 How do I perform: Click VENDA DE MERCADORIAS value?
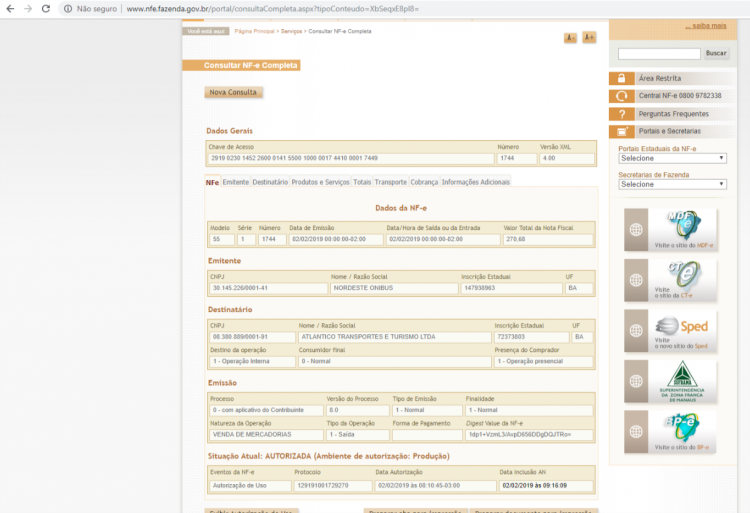[x=252, y=435]
